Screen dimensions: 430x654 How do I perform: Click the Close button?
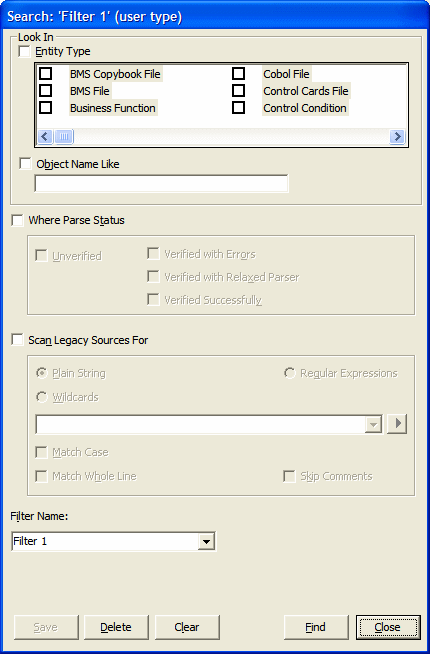pyautogui.click(x=388, y=627)
